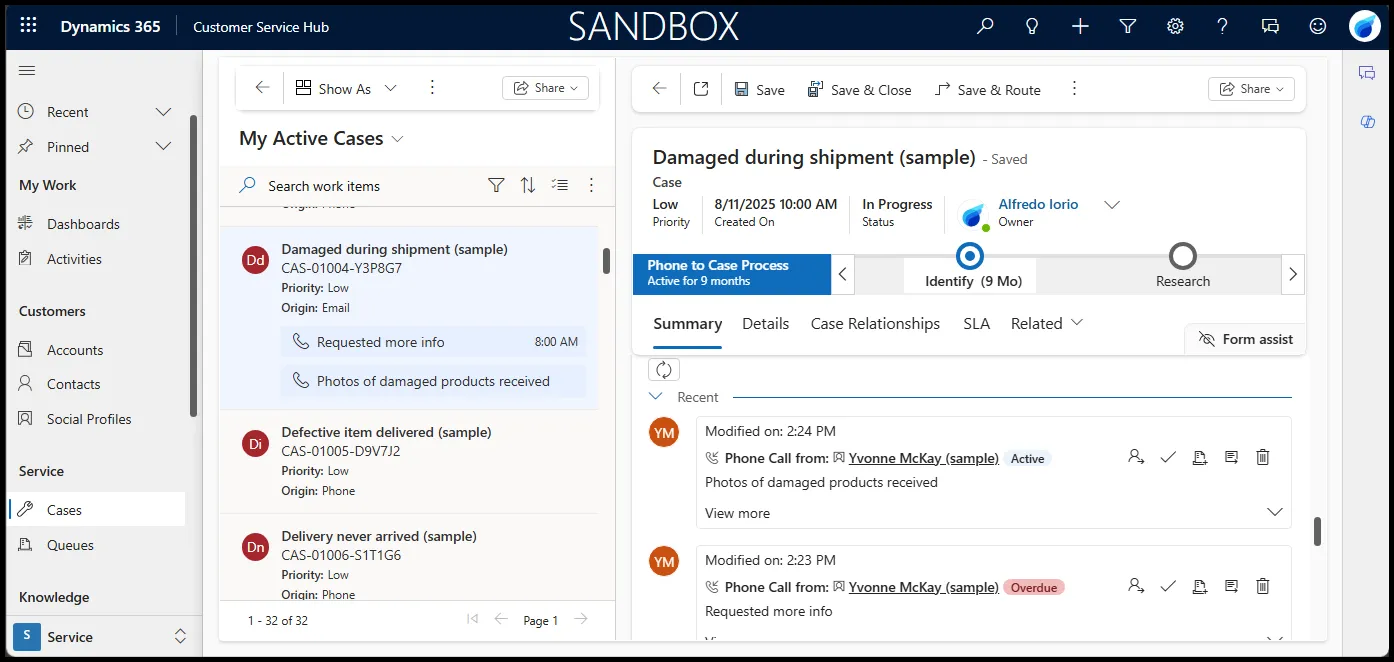Screen dimensions: 1394x662
Task: Expand the case header details chevron
Action: [1111, 205]
